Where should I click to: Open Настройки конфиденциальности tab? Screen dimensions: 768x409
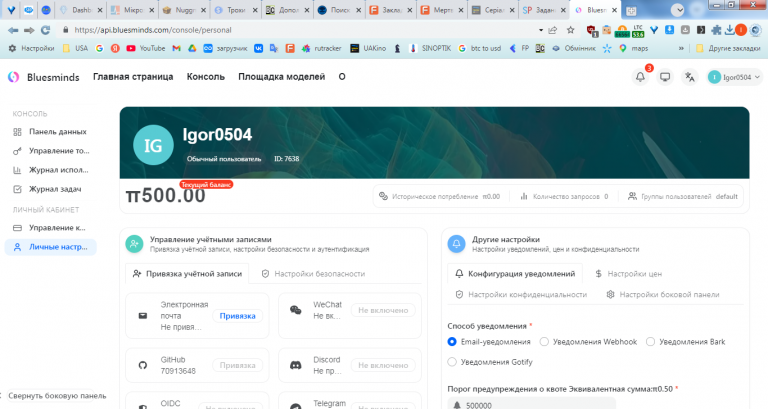click(x=521, y=294)
